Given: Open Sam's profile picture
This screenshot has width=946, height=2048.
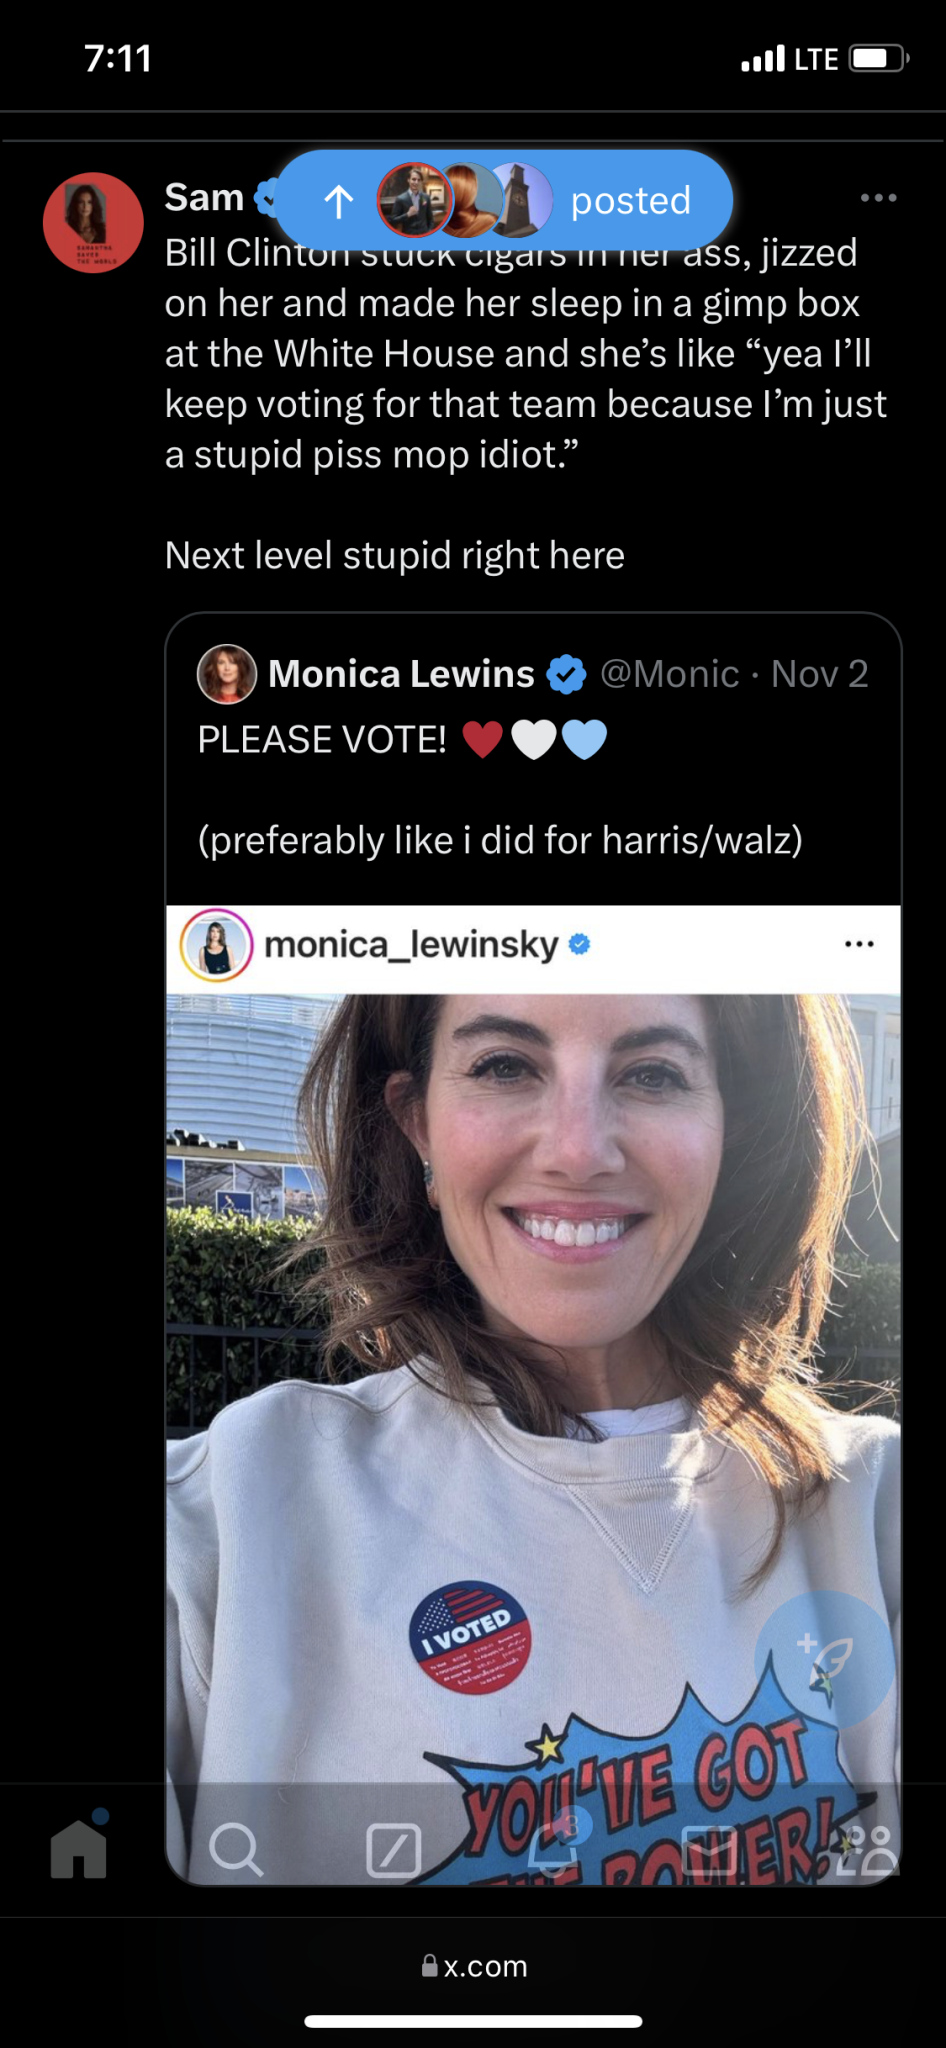Looking at the screenshot, I should coord(93,223).
